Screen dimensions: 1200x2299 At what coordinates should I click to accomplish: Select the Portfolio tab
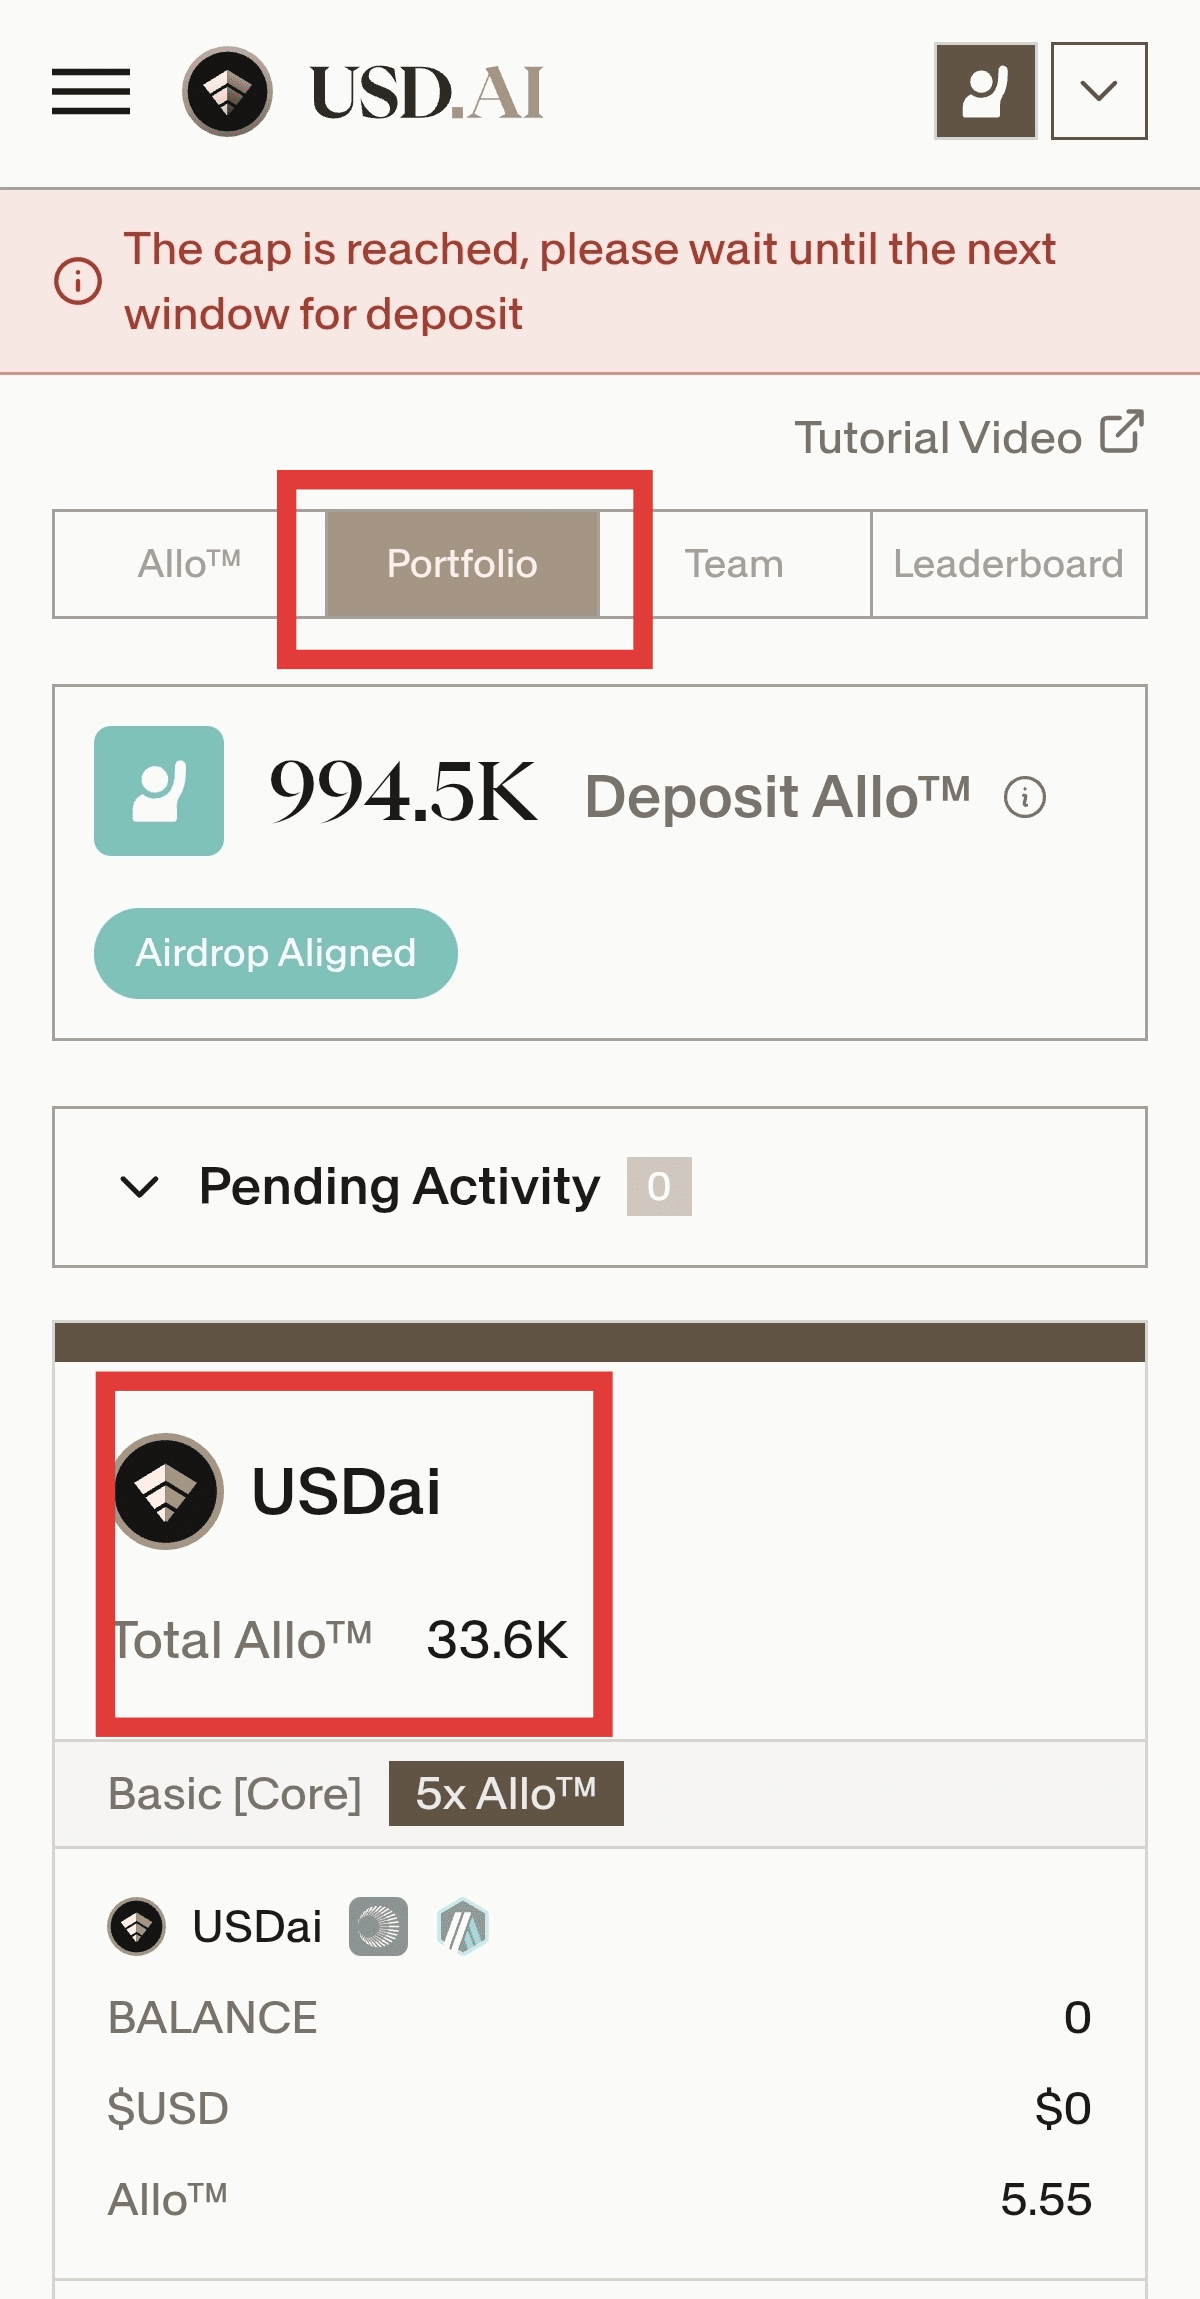pyautogui.click(x=462, y=564)
